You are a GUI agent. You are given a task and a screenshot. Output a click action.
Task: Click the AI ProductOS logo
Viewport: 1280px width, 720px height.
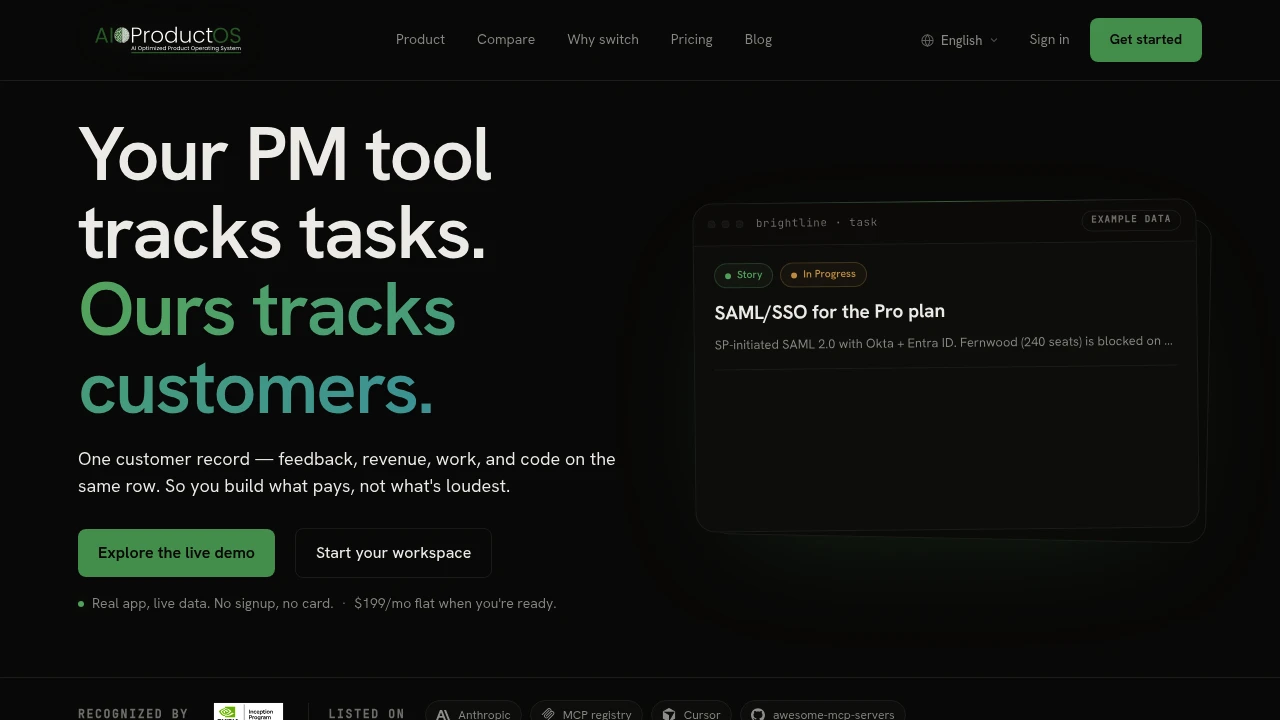(x=168, y=39)
